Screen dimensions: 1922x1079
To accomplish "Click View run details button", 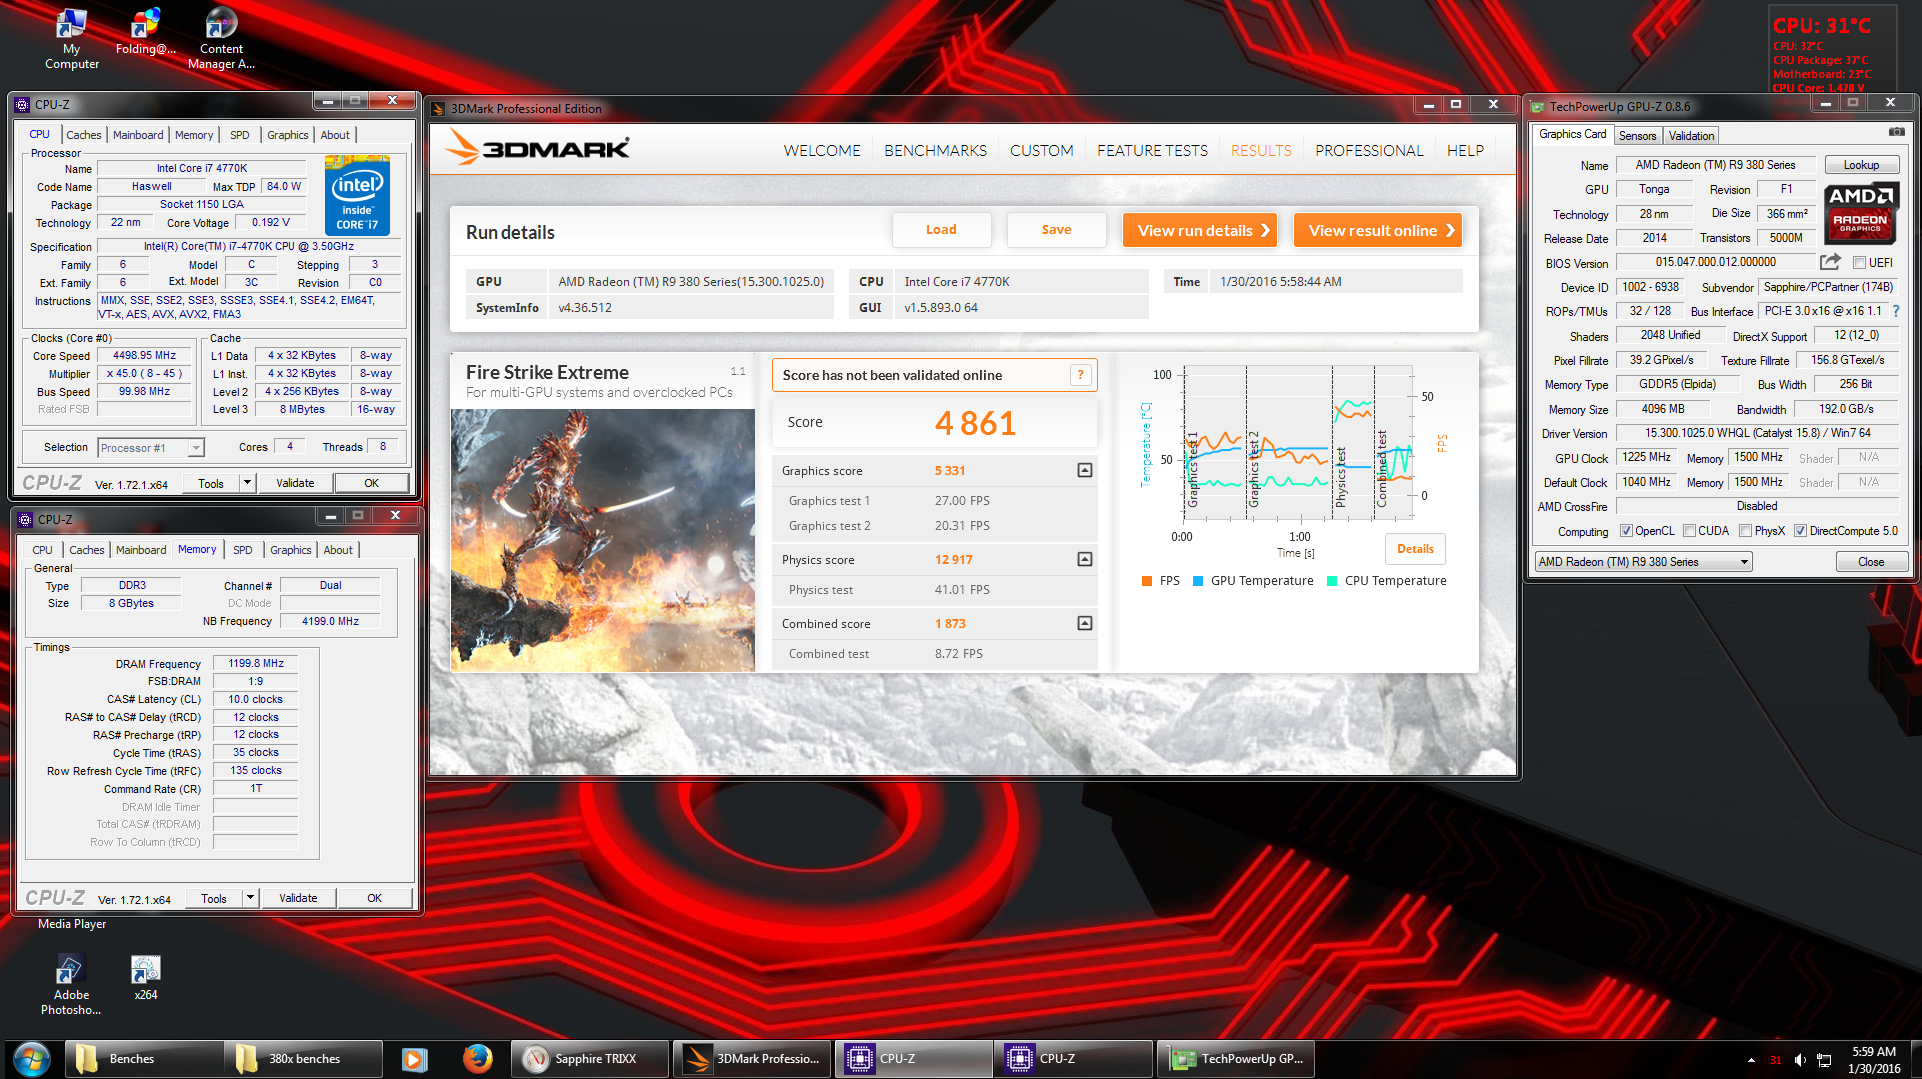I will [1200, 230].
